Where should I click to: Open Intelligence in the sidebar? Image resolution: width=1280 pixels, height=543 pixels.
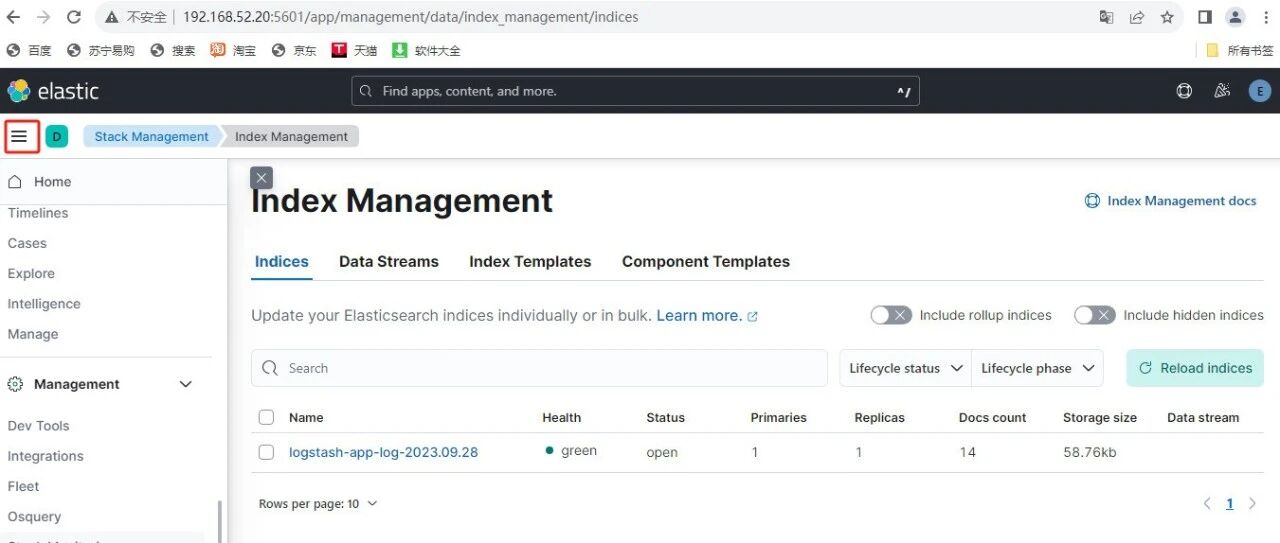44,304
